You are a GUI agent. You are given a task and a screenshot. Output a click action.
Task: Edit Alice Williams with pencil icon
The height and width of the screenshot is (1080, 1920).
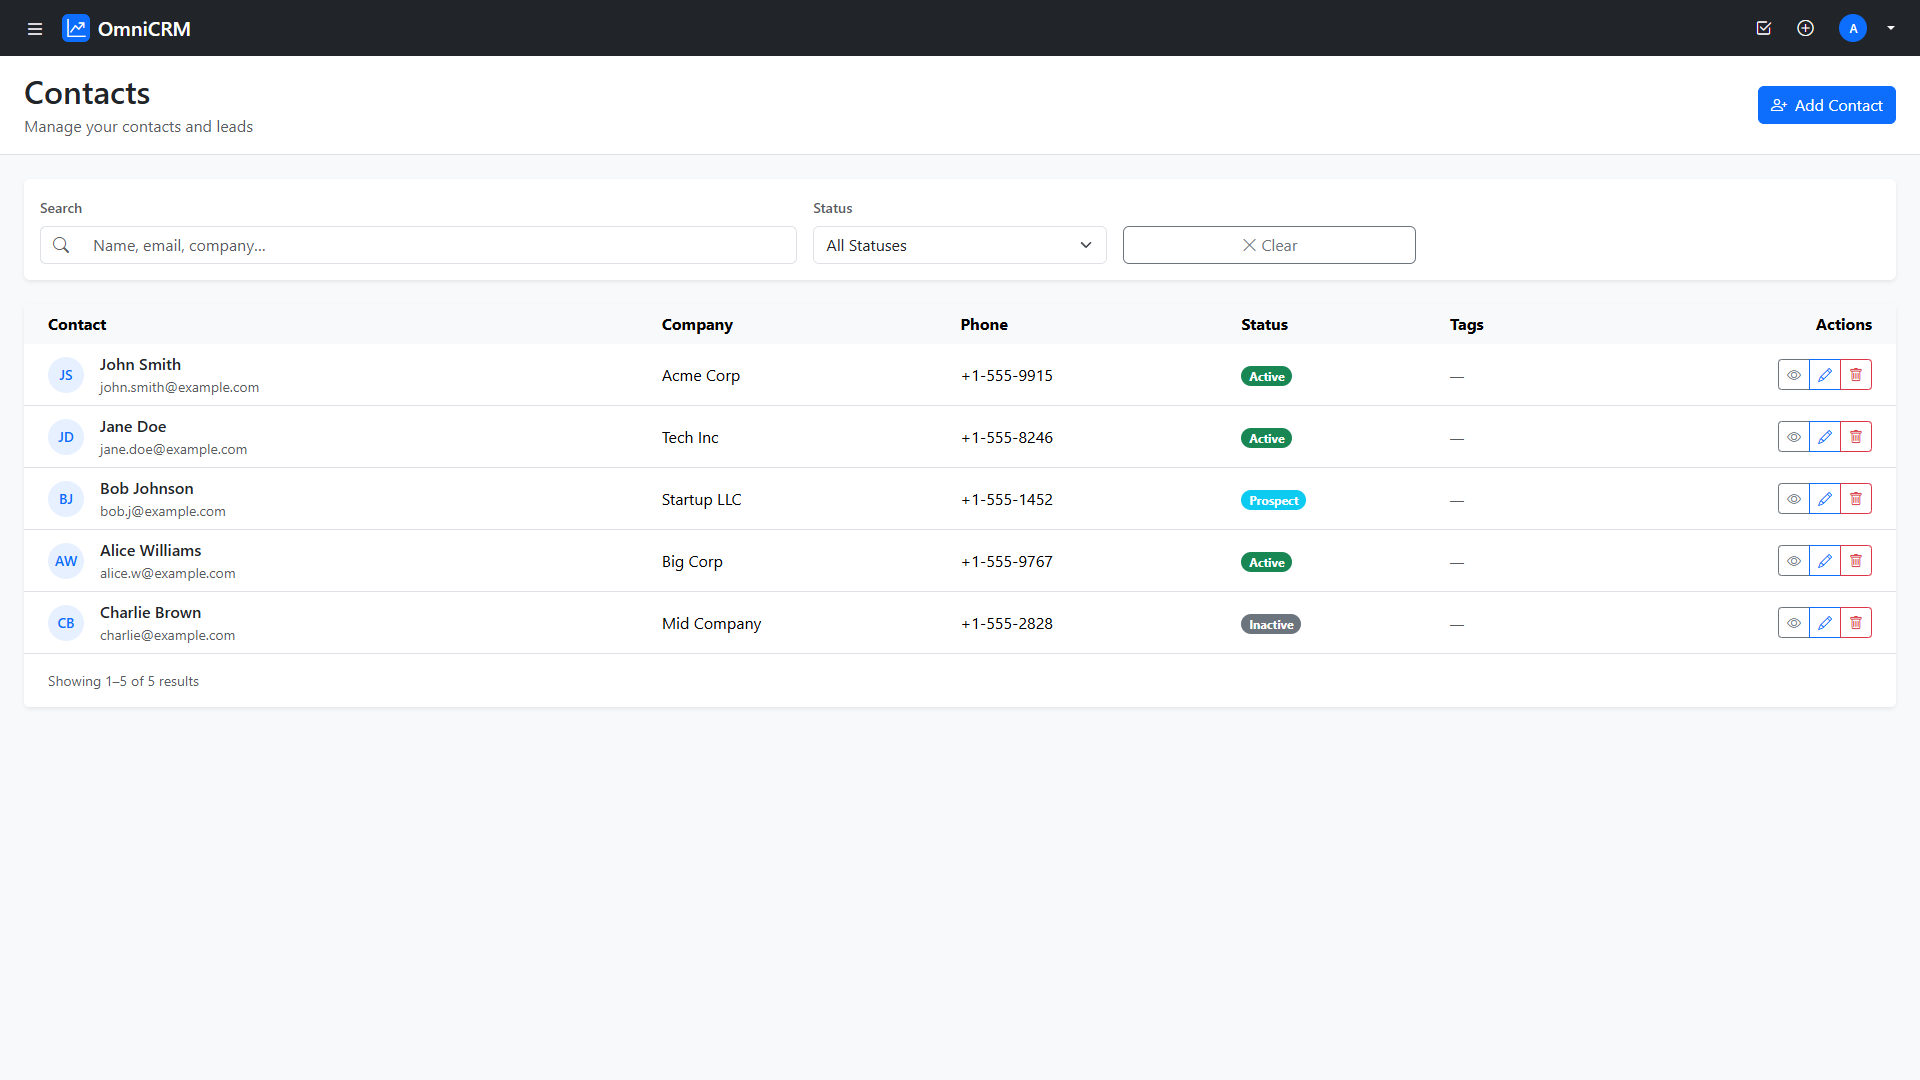click(1825, 561)
